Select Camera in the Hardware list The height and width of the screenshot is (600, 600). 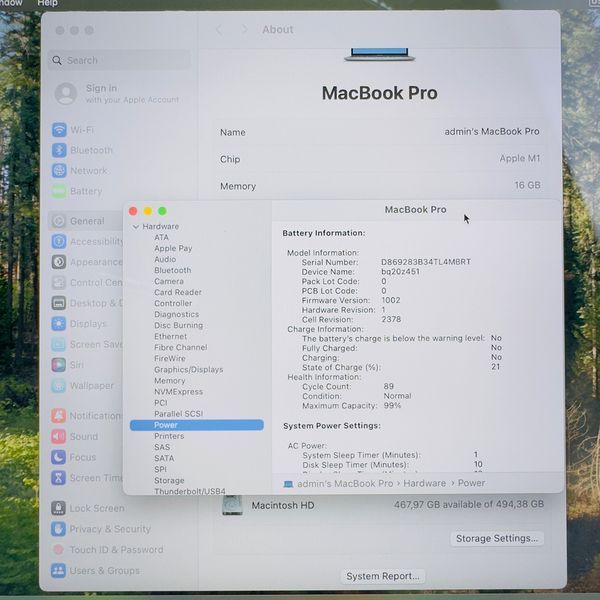[x=169, y=281]
